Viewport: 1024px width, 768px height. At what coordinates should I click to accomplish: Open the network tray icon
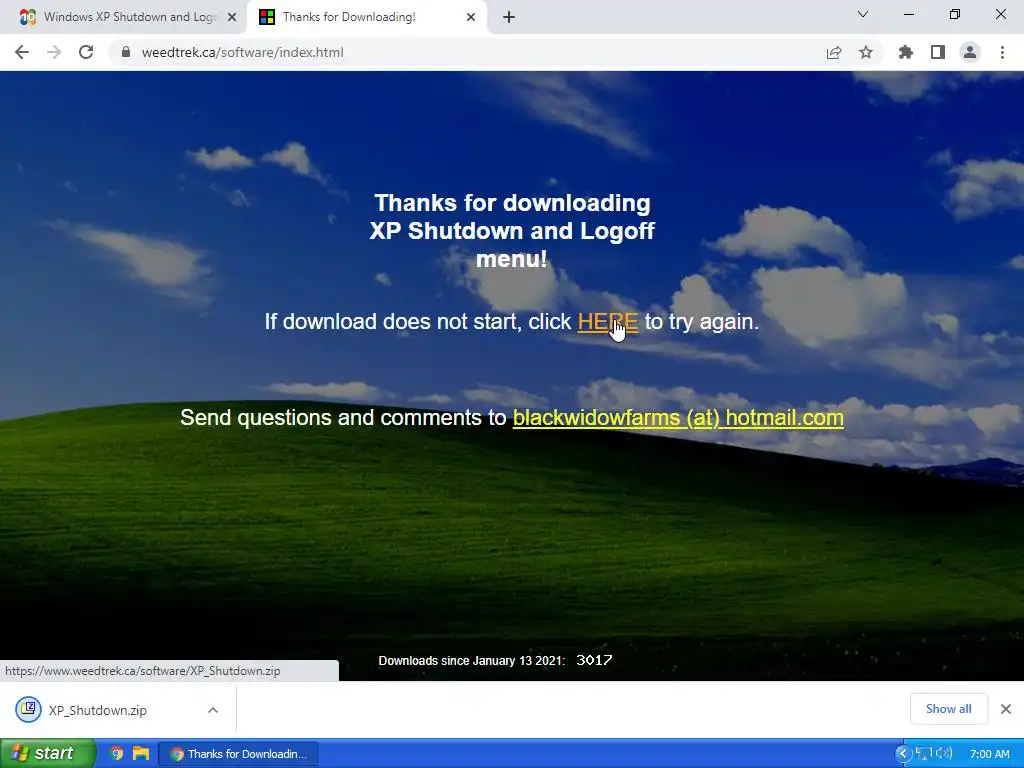[923, 754]
